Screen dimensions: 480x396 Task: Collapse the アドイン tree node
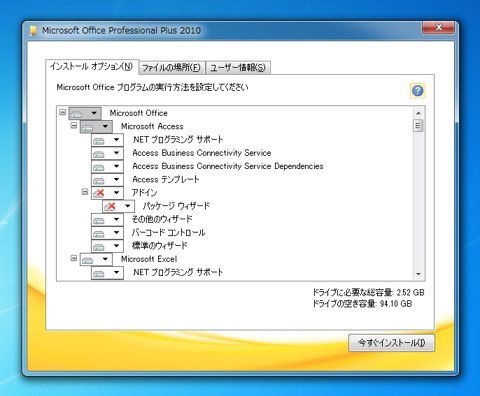tap(85, 192)
